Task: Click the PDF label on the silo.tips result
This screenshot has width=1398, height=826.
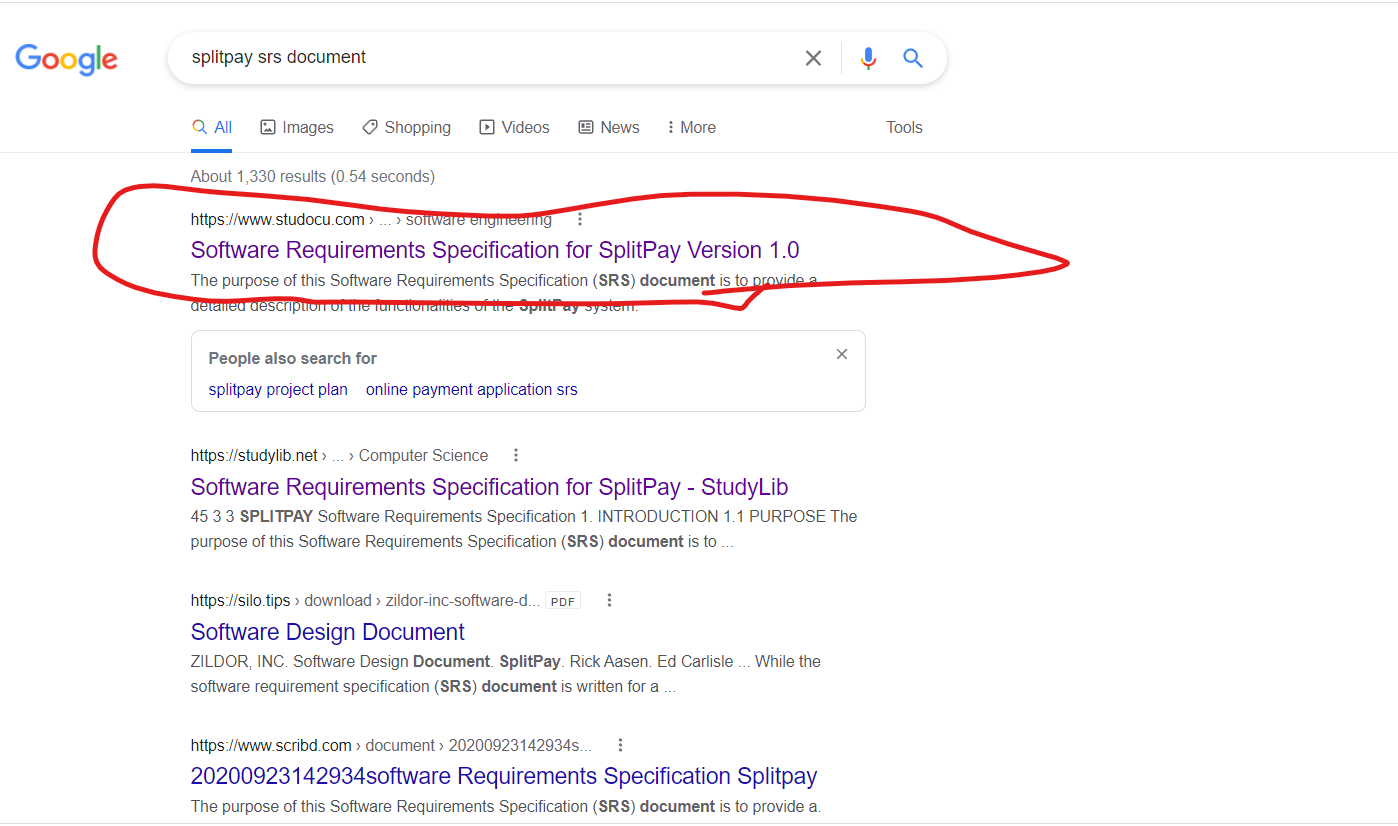Action: (x=562, y=600)
